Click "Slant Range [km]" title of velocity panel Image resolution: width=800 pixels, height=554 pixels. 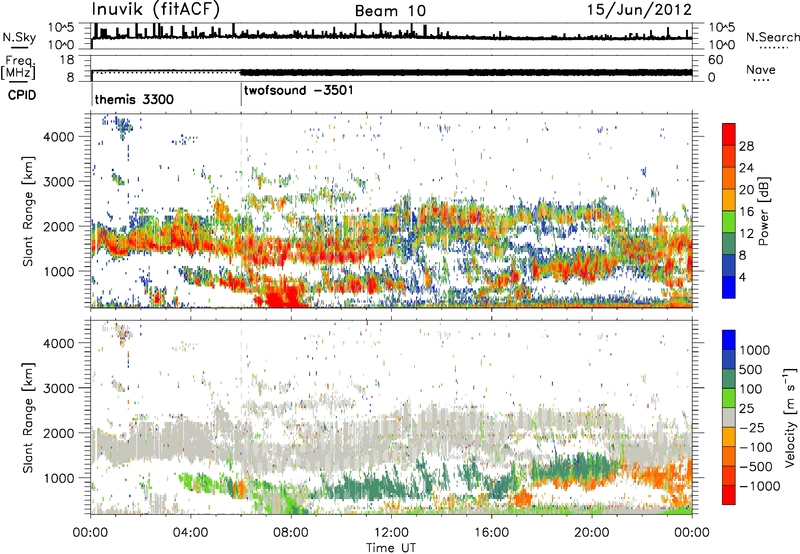pos(28,417)
